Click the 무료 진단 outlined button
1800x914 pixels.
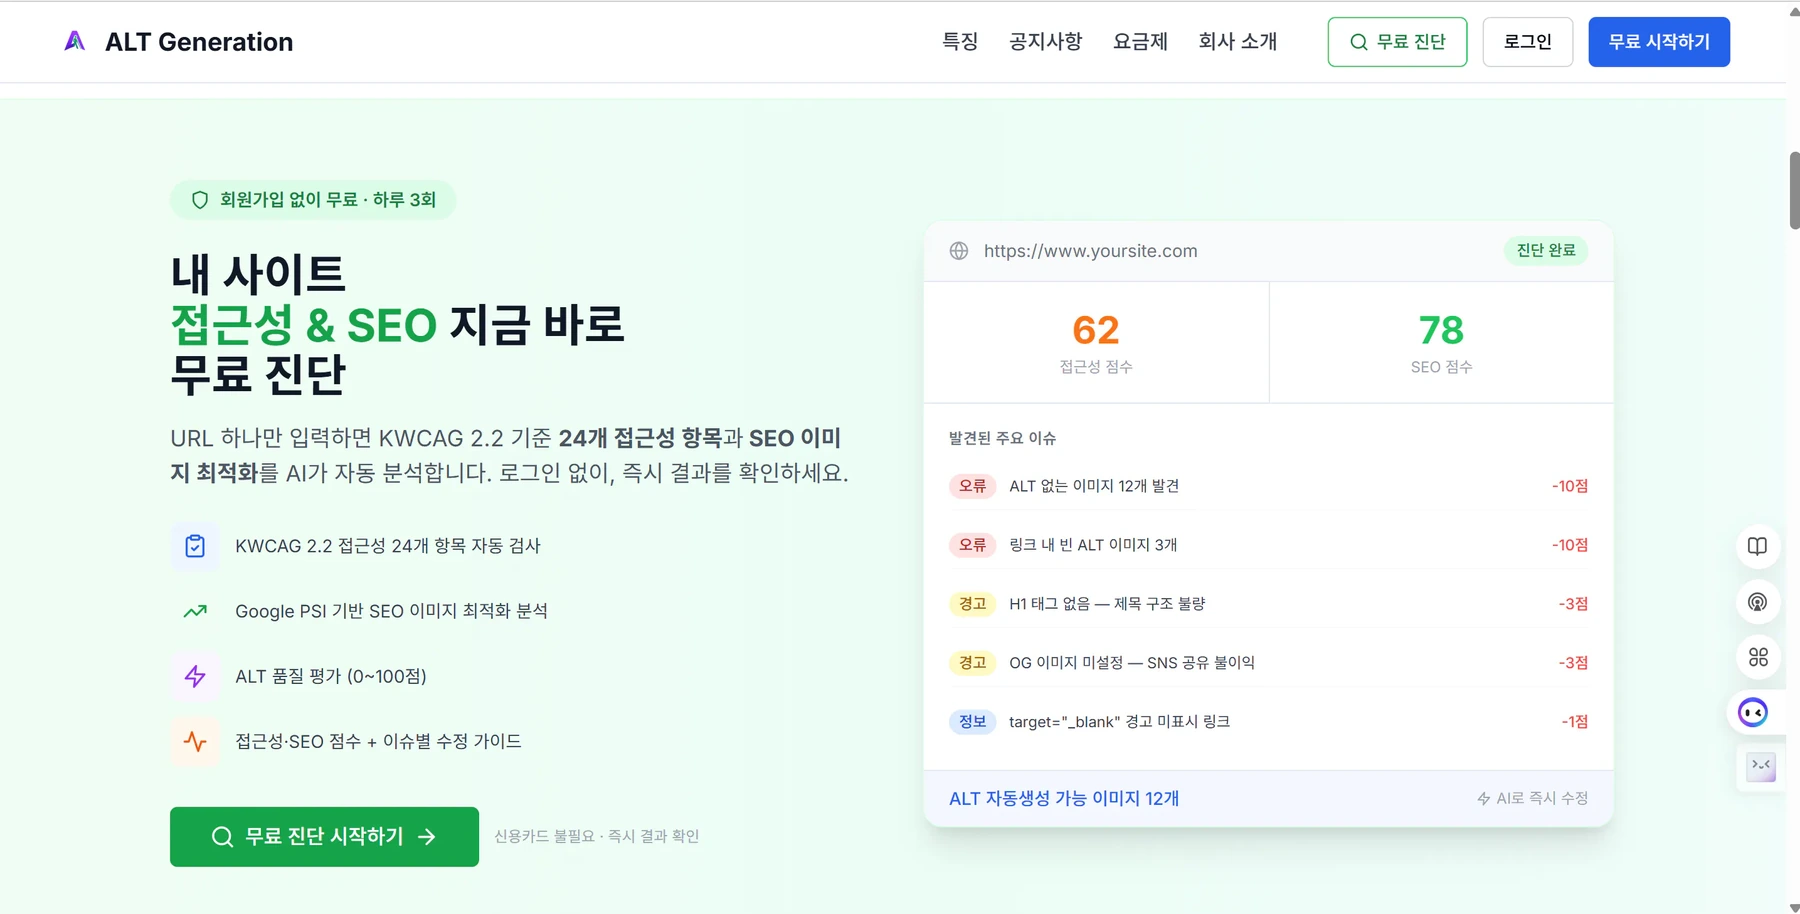pyautogui.click(x=1397, y=42)
